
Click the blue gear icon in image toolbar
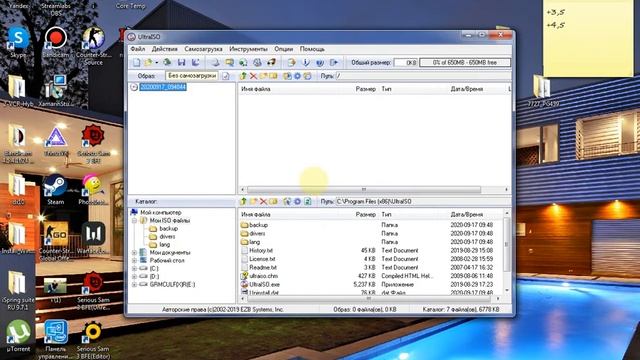click(297, 76)
